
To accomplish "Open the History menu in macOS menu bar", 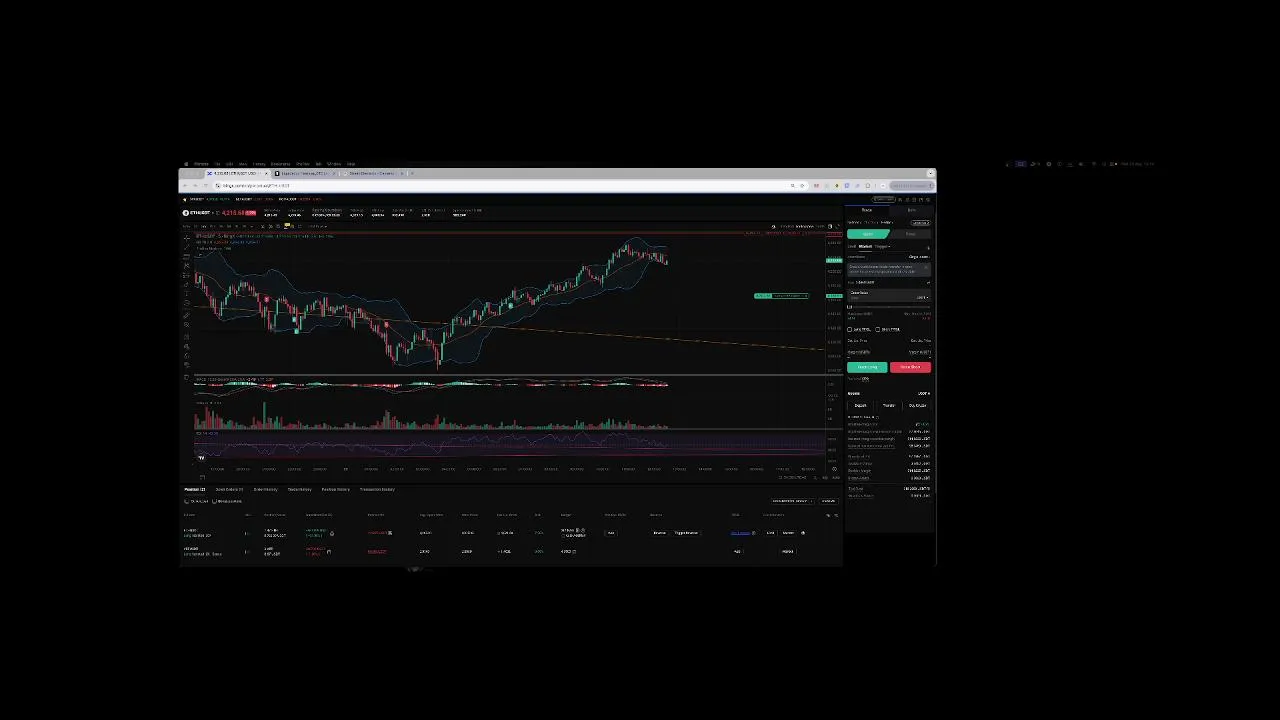I will click(259, 164).
